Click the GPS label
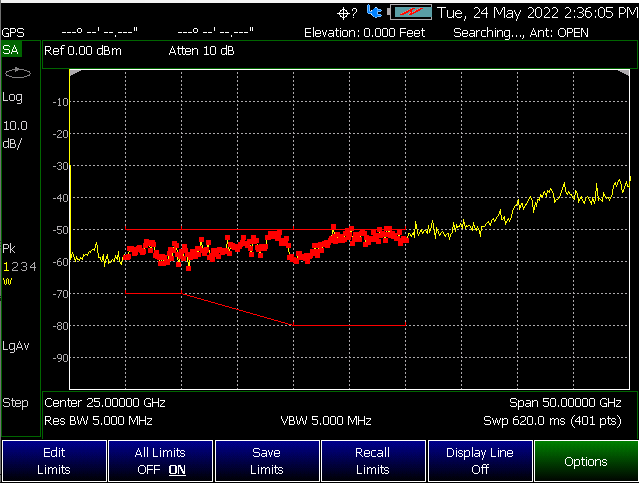Image resolution: width=639 pixels, height=483 pixels. 13,33
